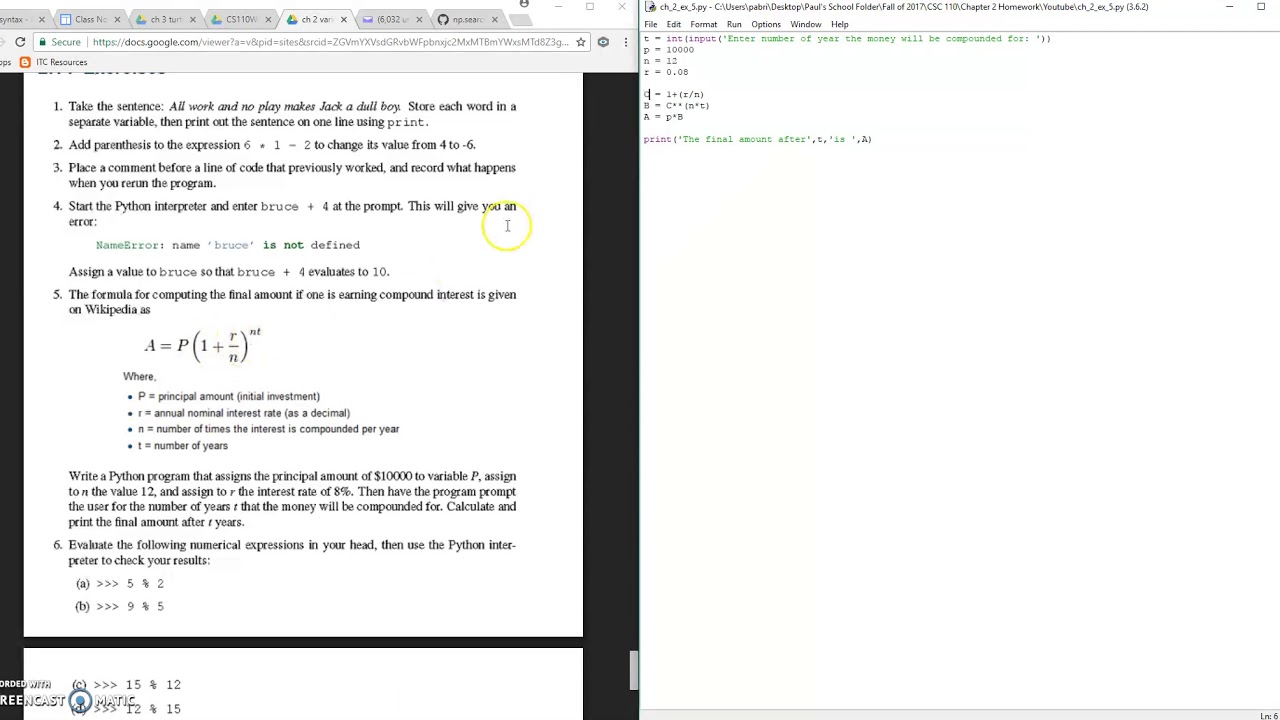Open the Chrome profile icon

524,5
